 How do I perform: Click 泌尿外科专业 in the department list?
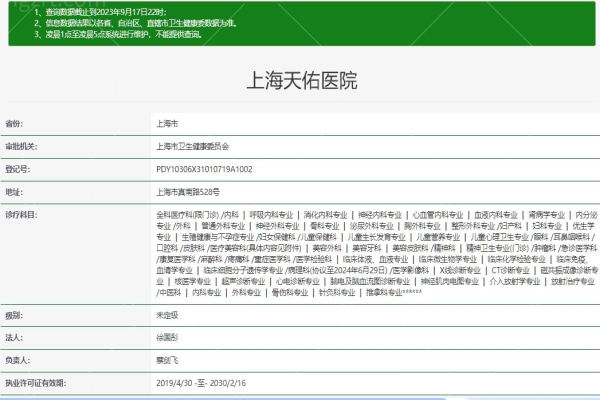tap(372, 226)
